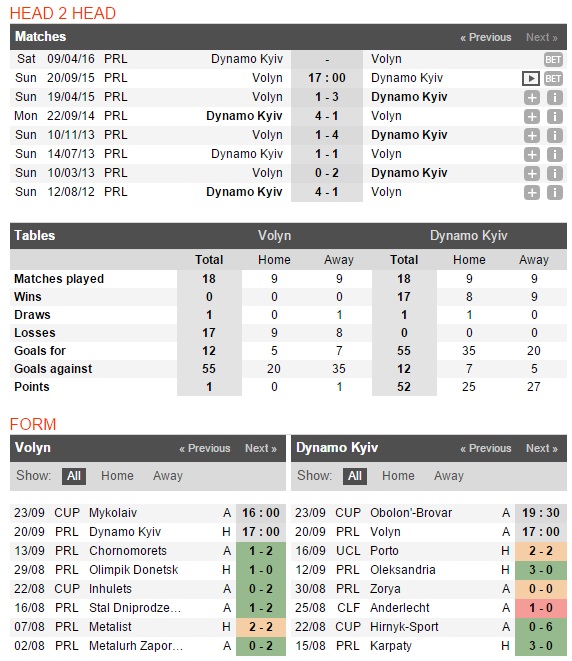Show Volyn Away form only
The width and height of the screenshot is (572, 661).
coord(168,476)
